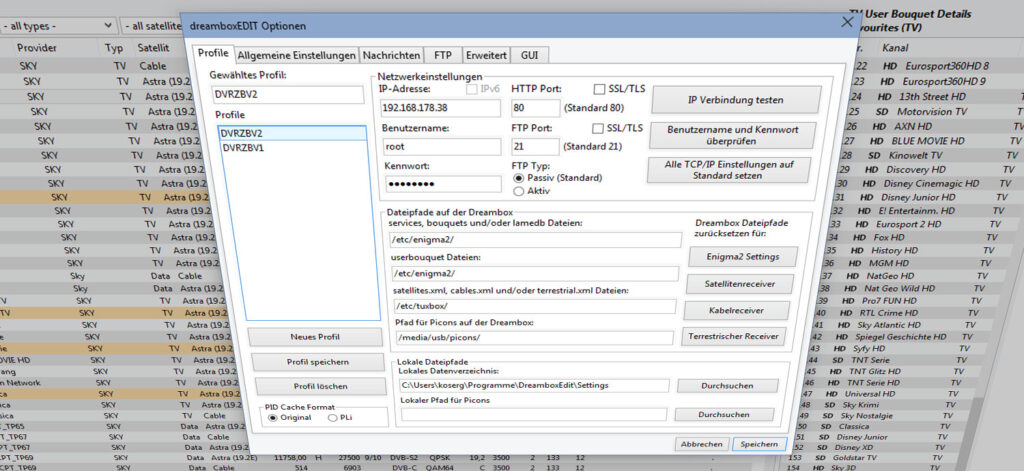Open the 'all satellites' dropdown filter
This screenshot has height=471, width=1024.
coord(150,25)
